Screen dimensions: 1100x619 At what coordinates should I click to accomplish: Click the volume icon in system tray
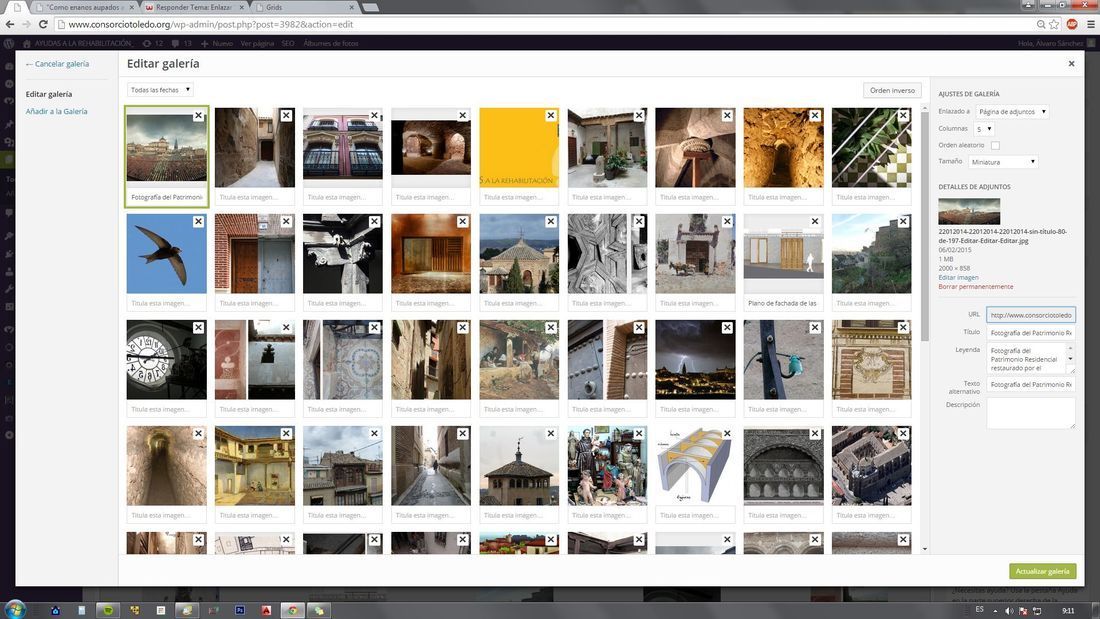point(1009,611)
